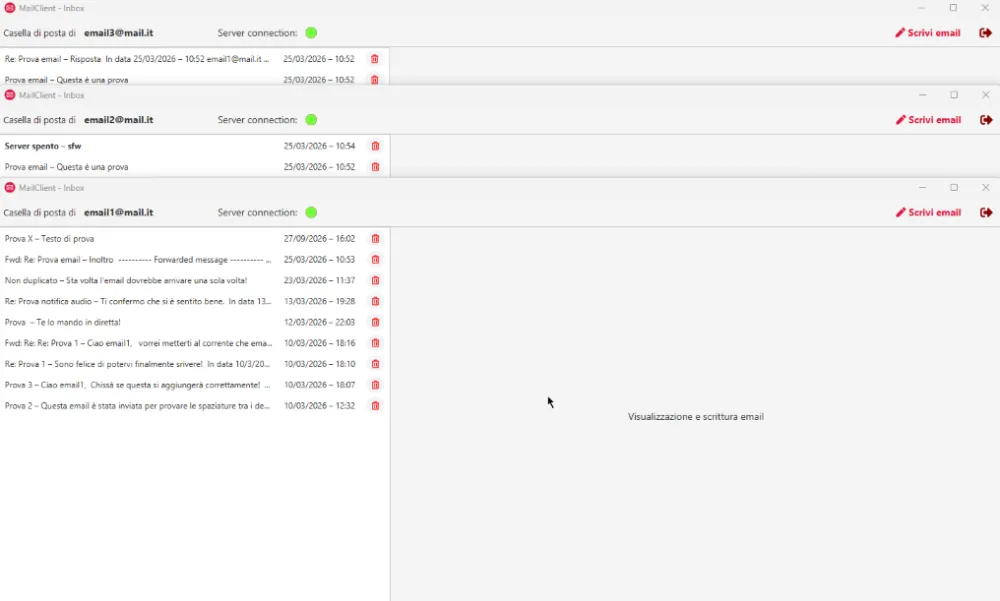Select the 'Prova 3 – Ciao email1' message
1000x601 pixels.
pos(195,385)
